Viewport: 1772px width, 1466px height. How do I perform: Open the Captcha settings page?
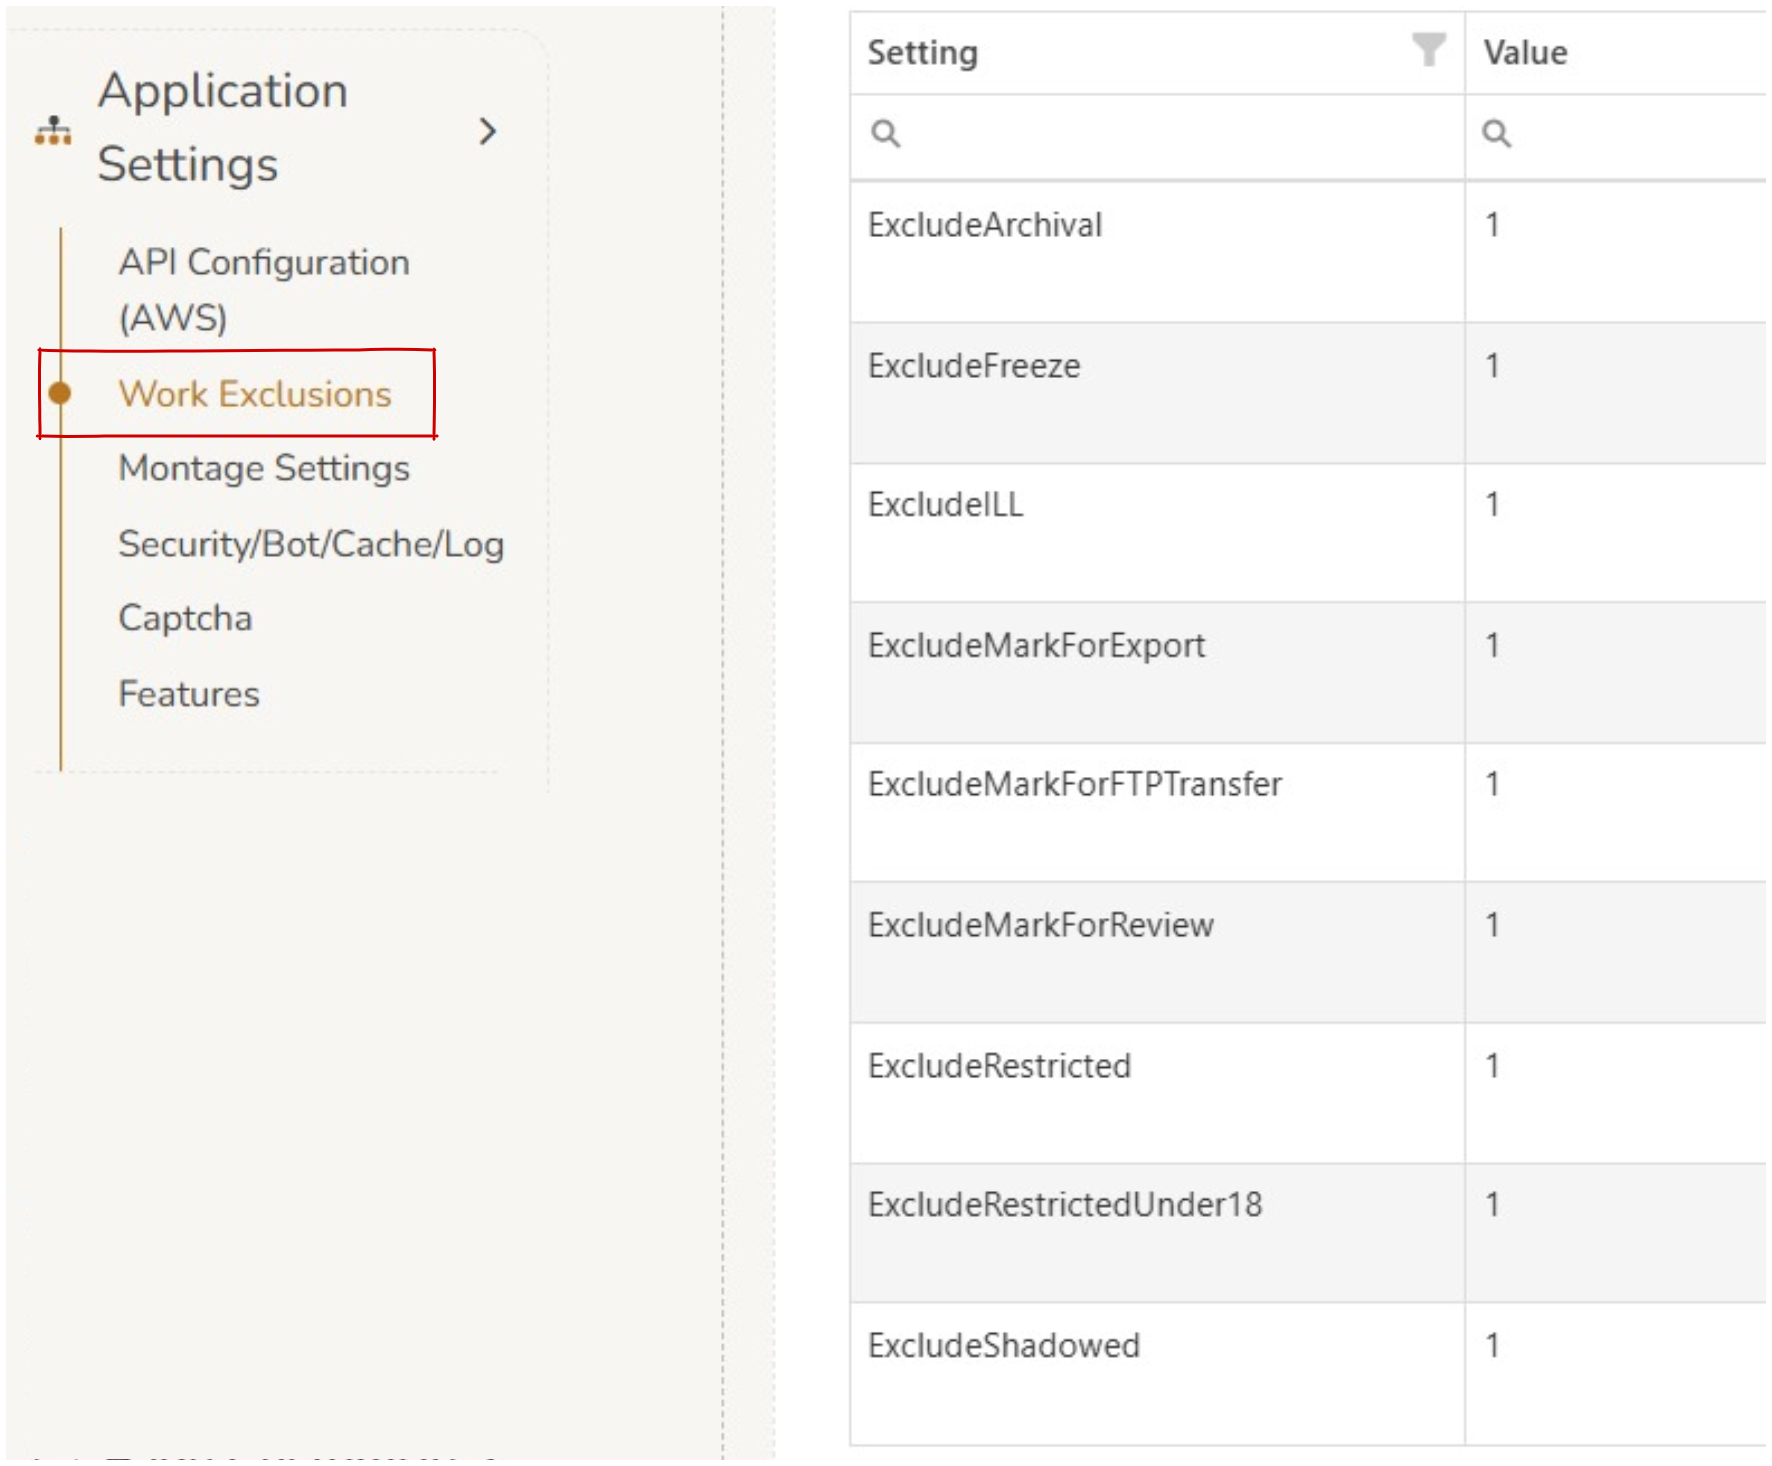coord(185,618)
